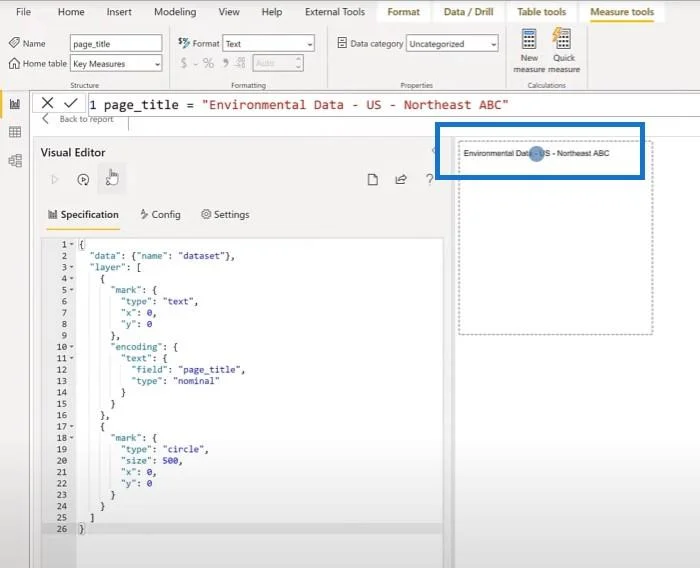This screenshot has height=568, width=700.
Task: Switch to the Modeling ribbon tab
Action: (175, 12)
